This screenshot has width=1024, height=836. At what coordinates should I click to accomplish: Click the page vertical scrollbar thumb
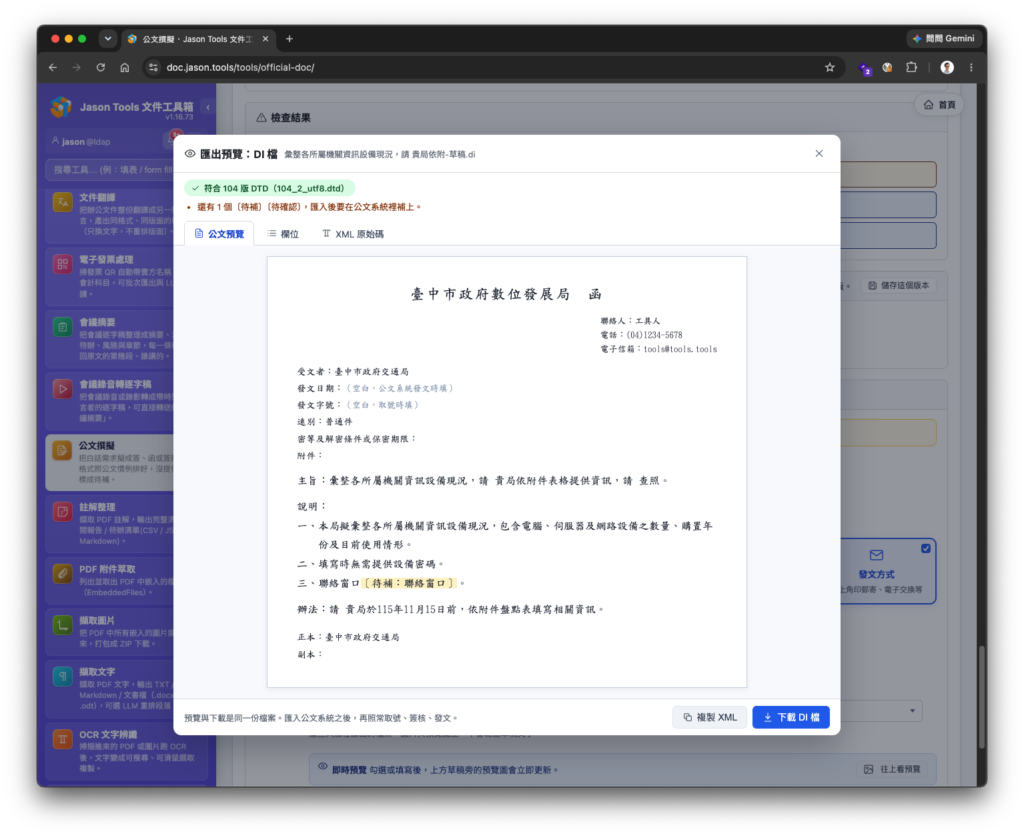(982, 697)
